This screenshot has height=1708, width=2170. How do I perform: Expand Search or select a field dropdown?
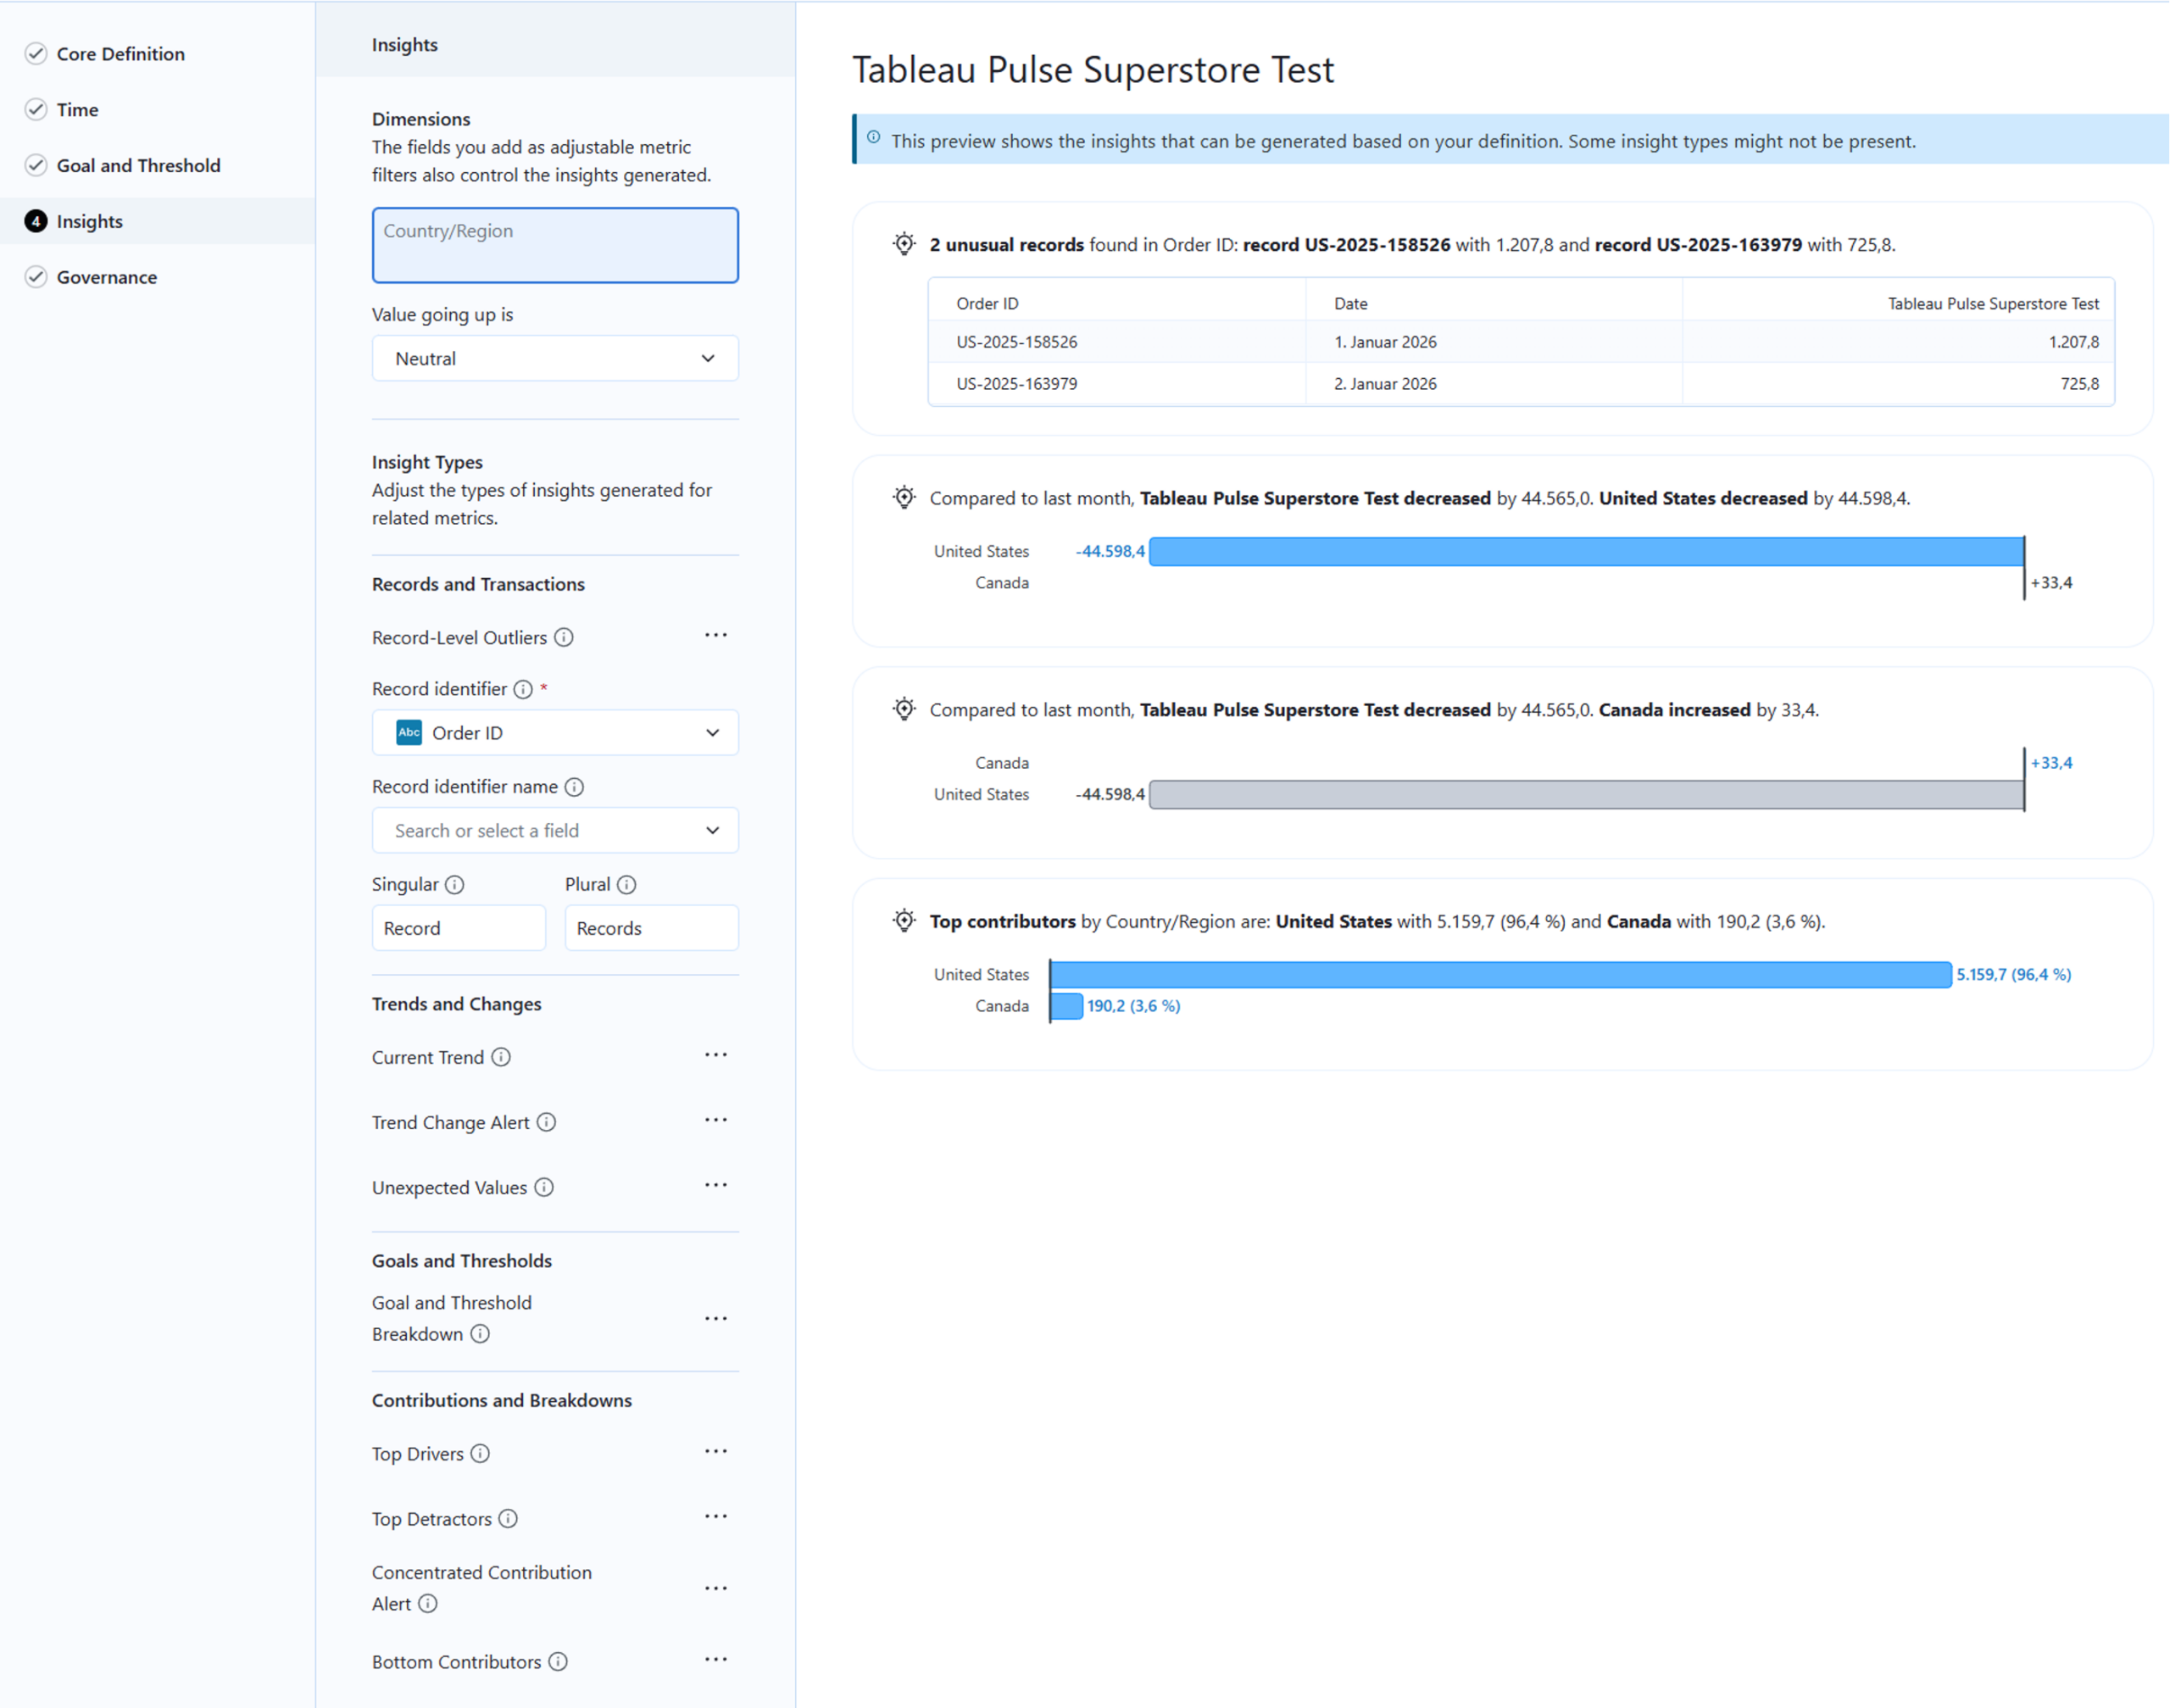555,830
